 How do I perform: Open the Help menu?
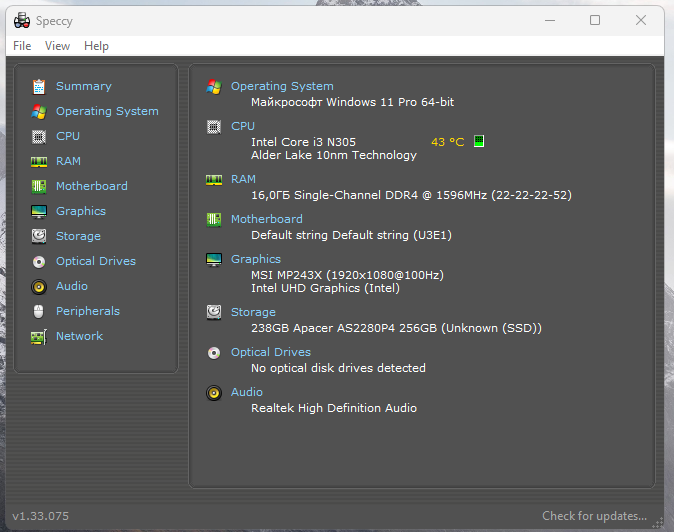point(96,46)
